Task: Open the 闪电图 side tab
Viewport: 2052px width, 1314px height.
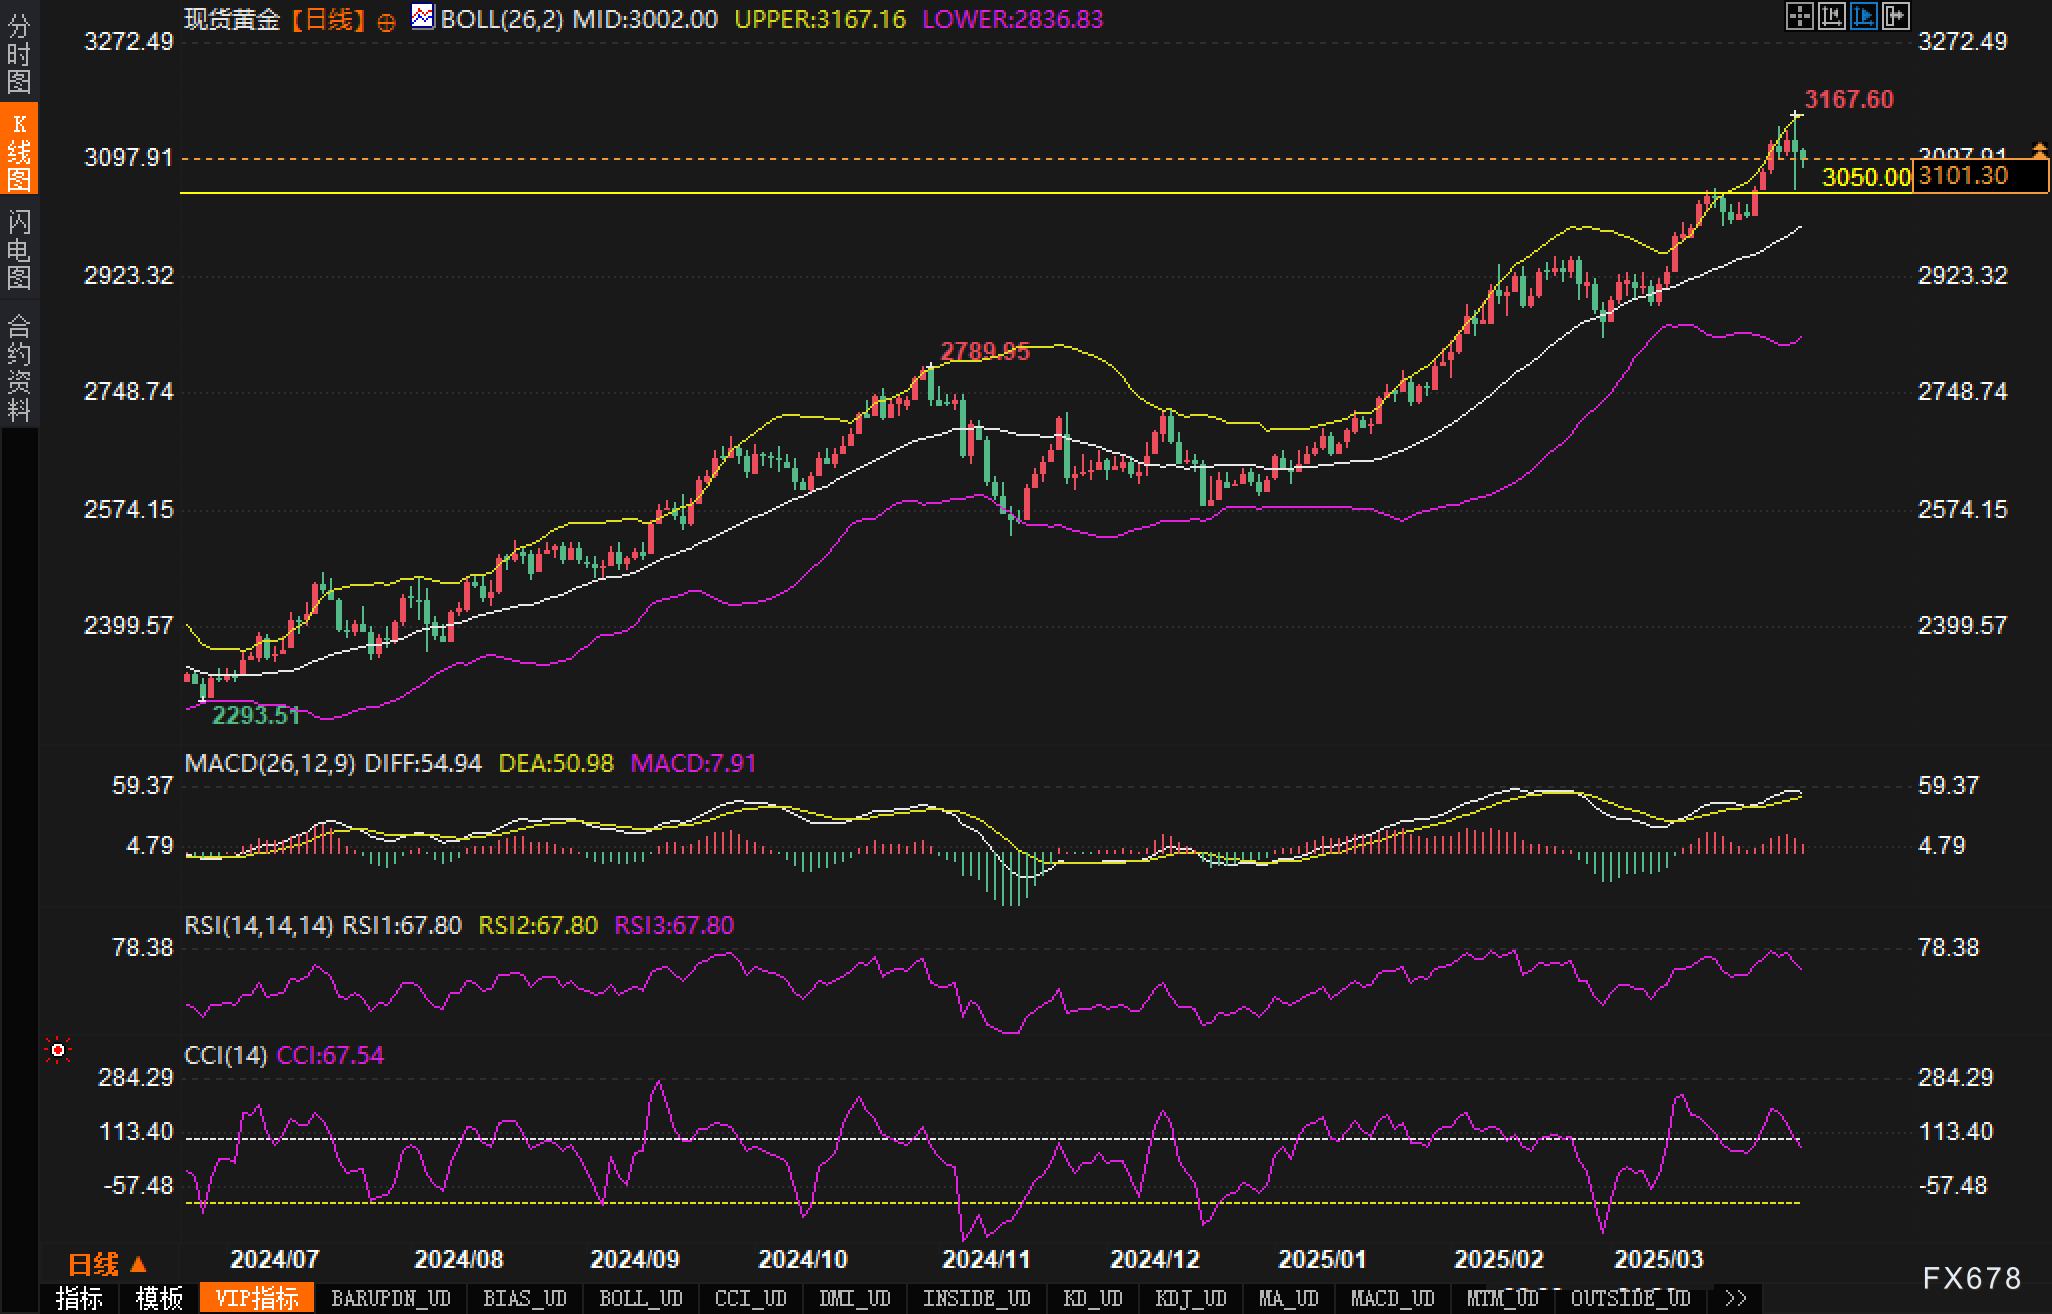Action: pyautogui.click(x=19, y=249)
